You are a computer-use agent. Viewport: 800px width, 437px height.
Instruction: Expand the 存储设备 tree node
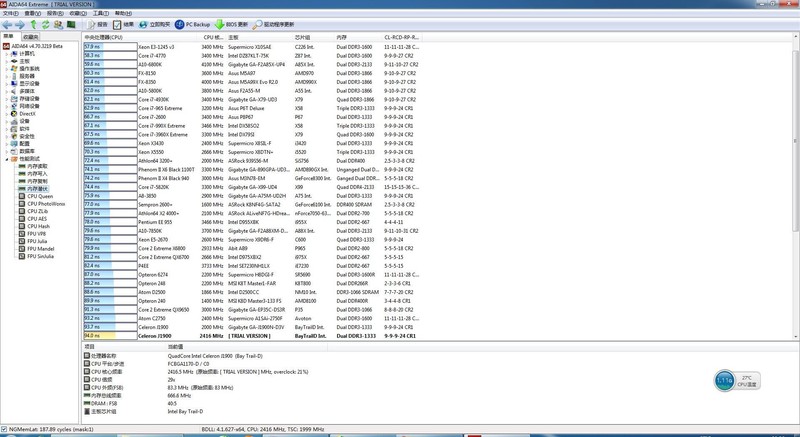pos(7,98)
